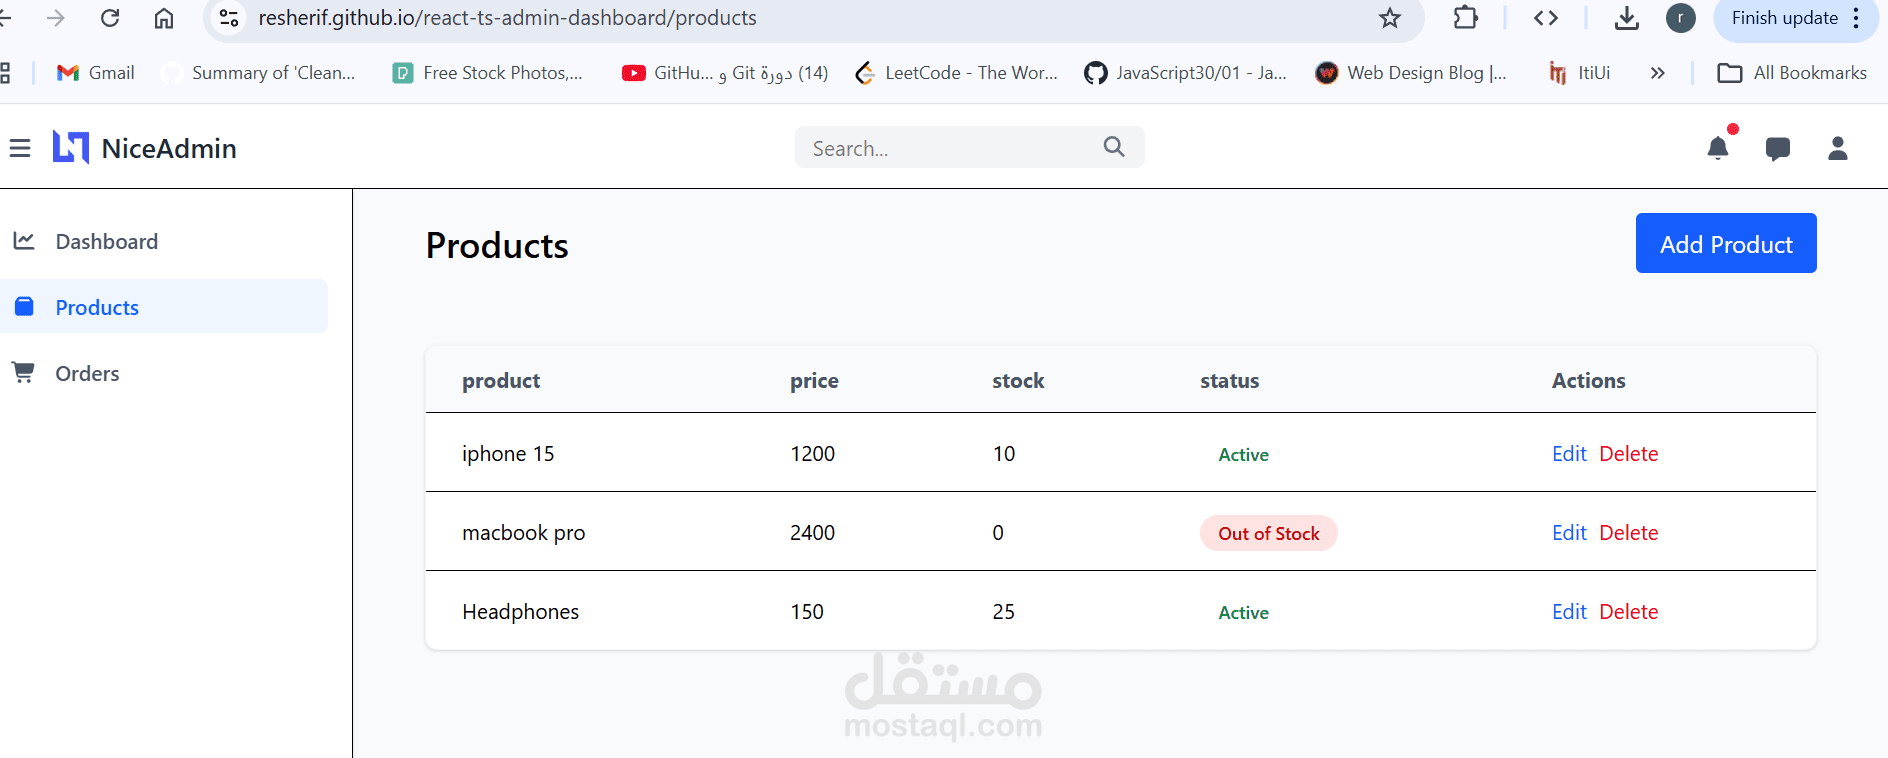Click the NiceAdmin logo icon
This screenshot has height=758, width=1888.
pyautogui.click(x=71, y=148)
